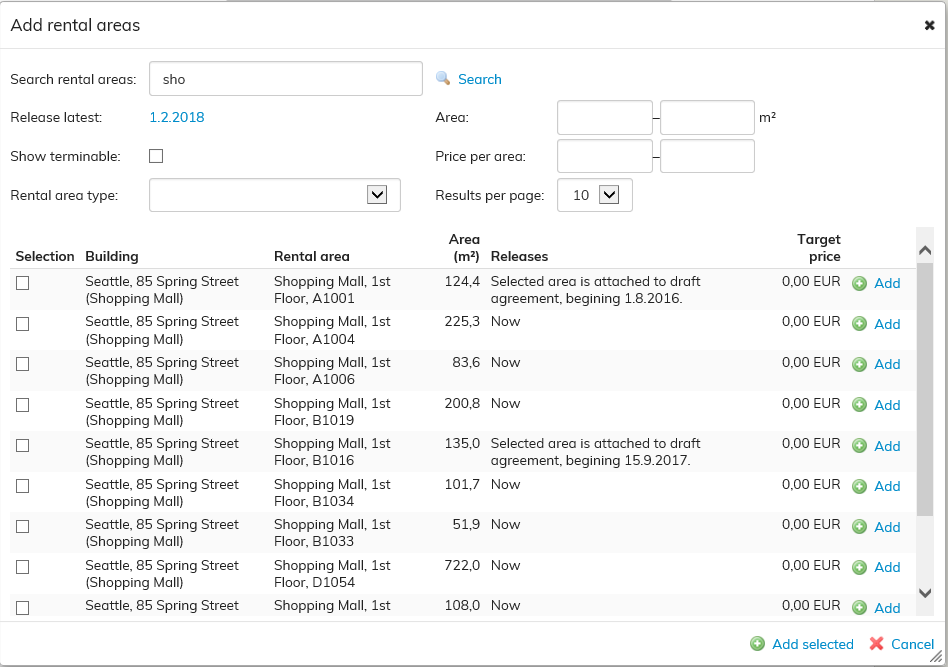This screenshot has width=948, height=667.
Task: Click green plus icon for A1001 row
Action: click(x=859, y=284)
